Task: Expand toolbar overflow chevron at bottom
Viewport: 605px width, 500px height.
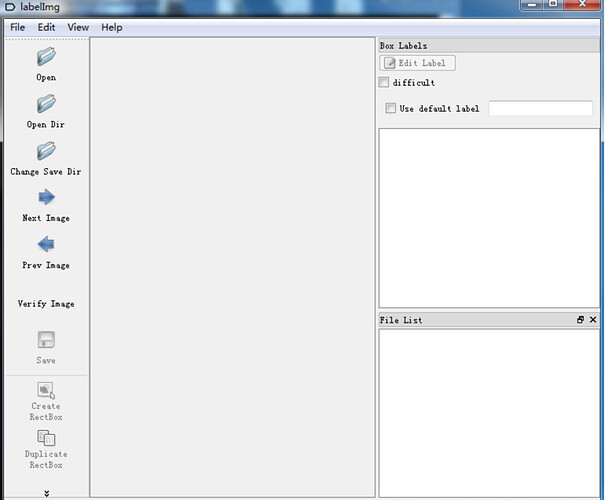Action: (x=46, y=493)
